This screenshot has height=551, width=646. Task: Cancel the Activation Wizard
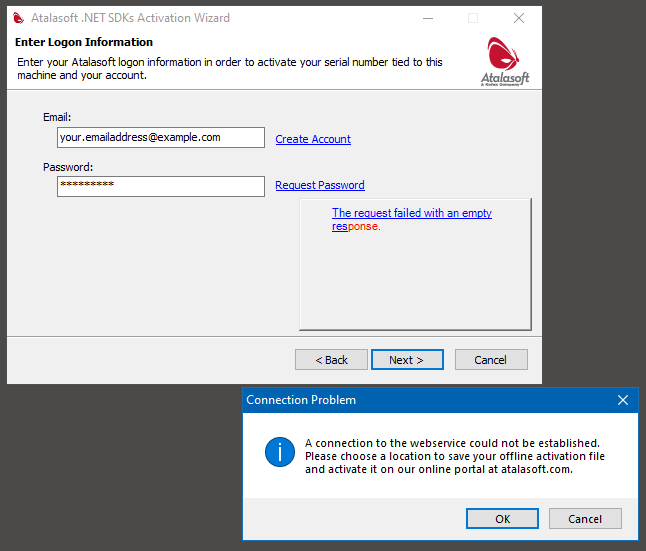click(x=491, y=360)
